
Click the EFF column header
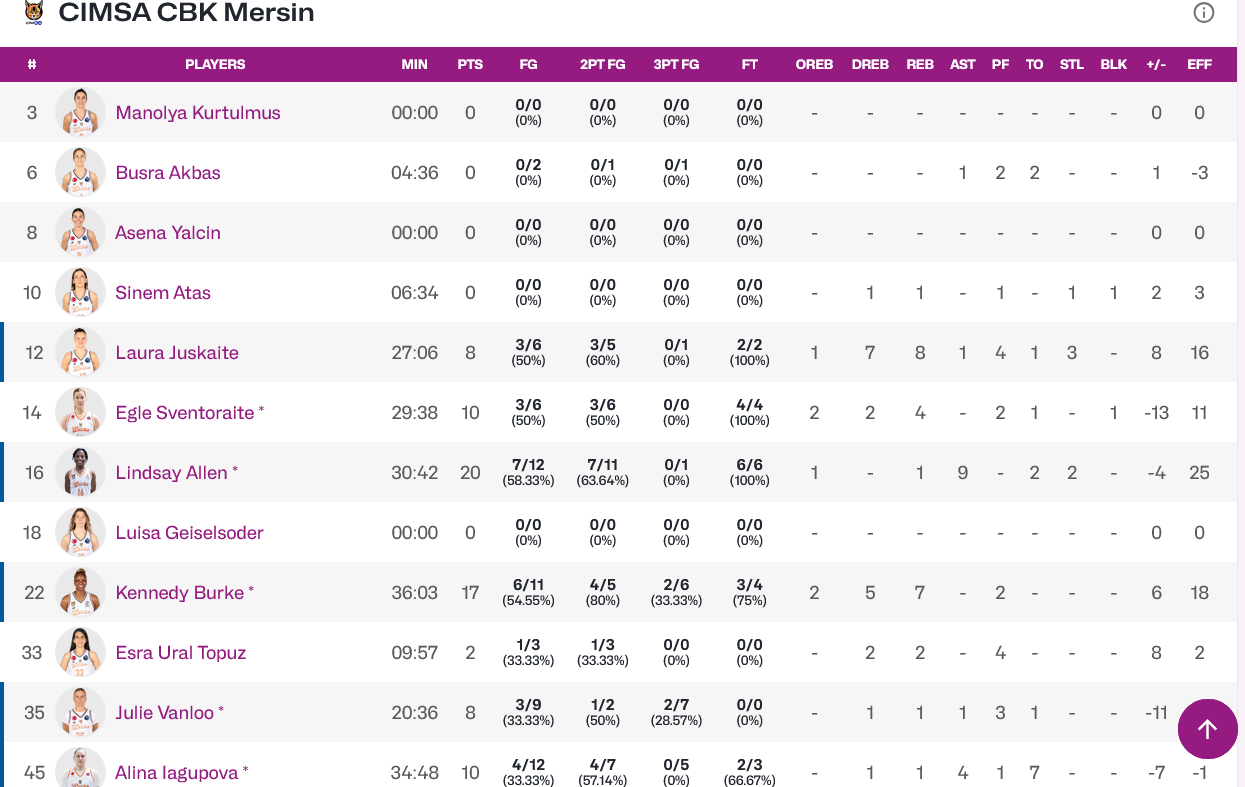1199,64
